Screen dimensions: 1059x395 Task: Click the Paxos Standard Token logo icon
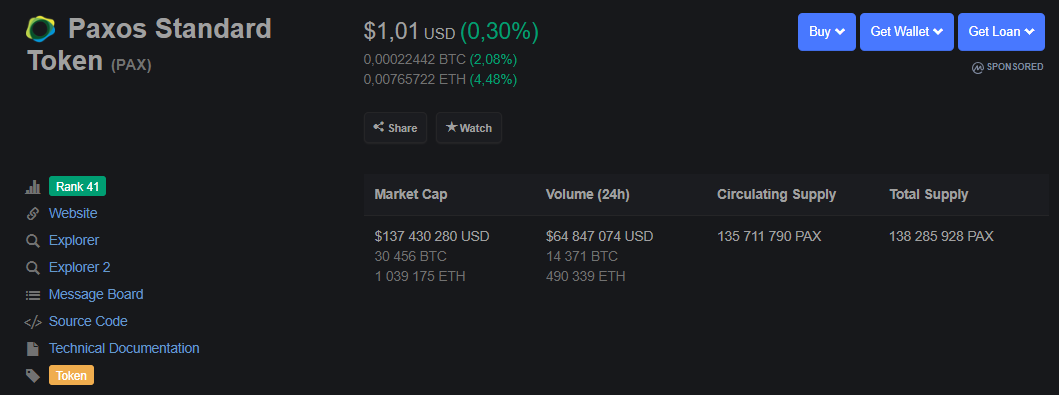point(41,29)
